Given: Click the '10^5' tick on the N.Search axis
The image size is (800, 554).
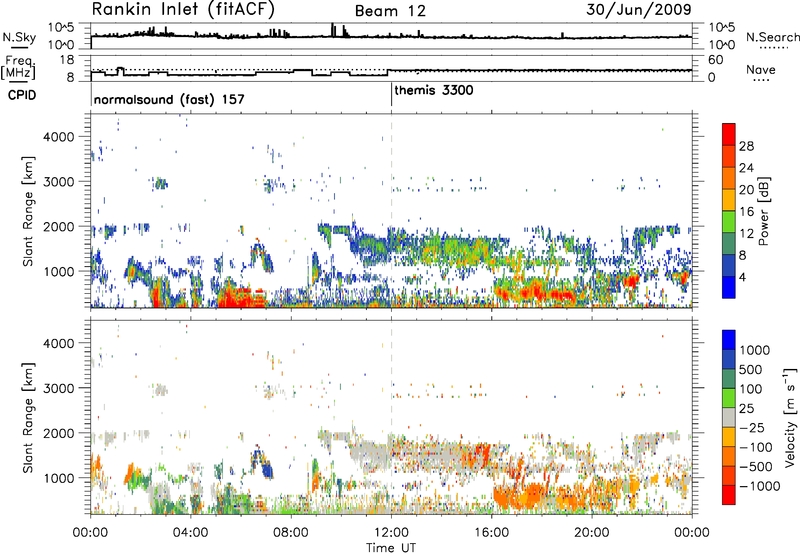Looking at the screenshot, I should click(x=722, y=27).
